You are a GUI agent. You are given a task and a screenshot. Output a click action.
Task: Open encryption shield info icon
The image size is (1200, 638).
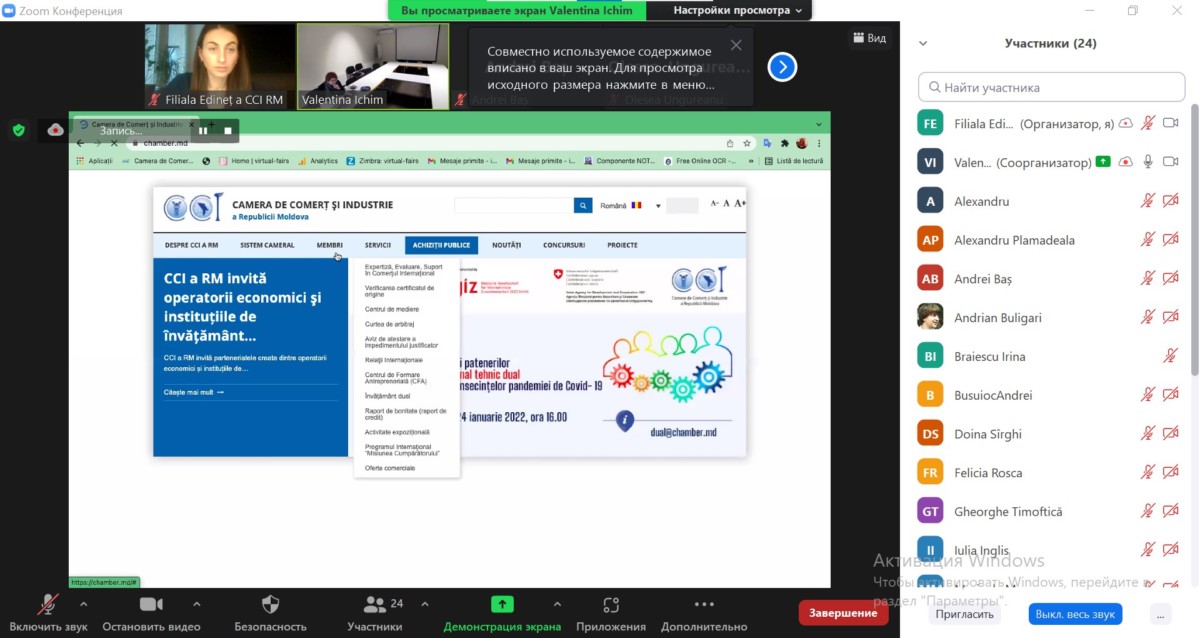pos(18,130)
